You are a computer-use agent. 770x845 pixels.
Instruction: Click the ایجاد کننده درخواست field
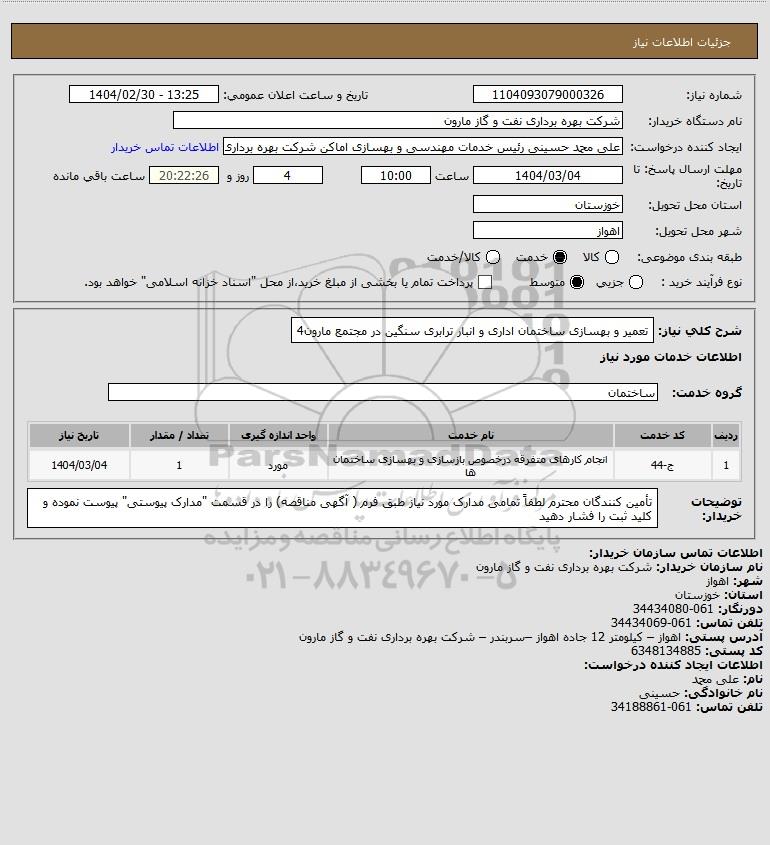click(422, 147)
